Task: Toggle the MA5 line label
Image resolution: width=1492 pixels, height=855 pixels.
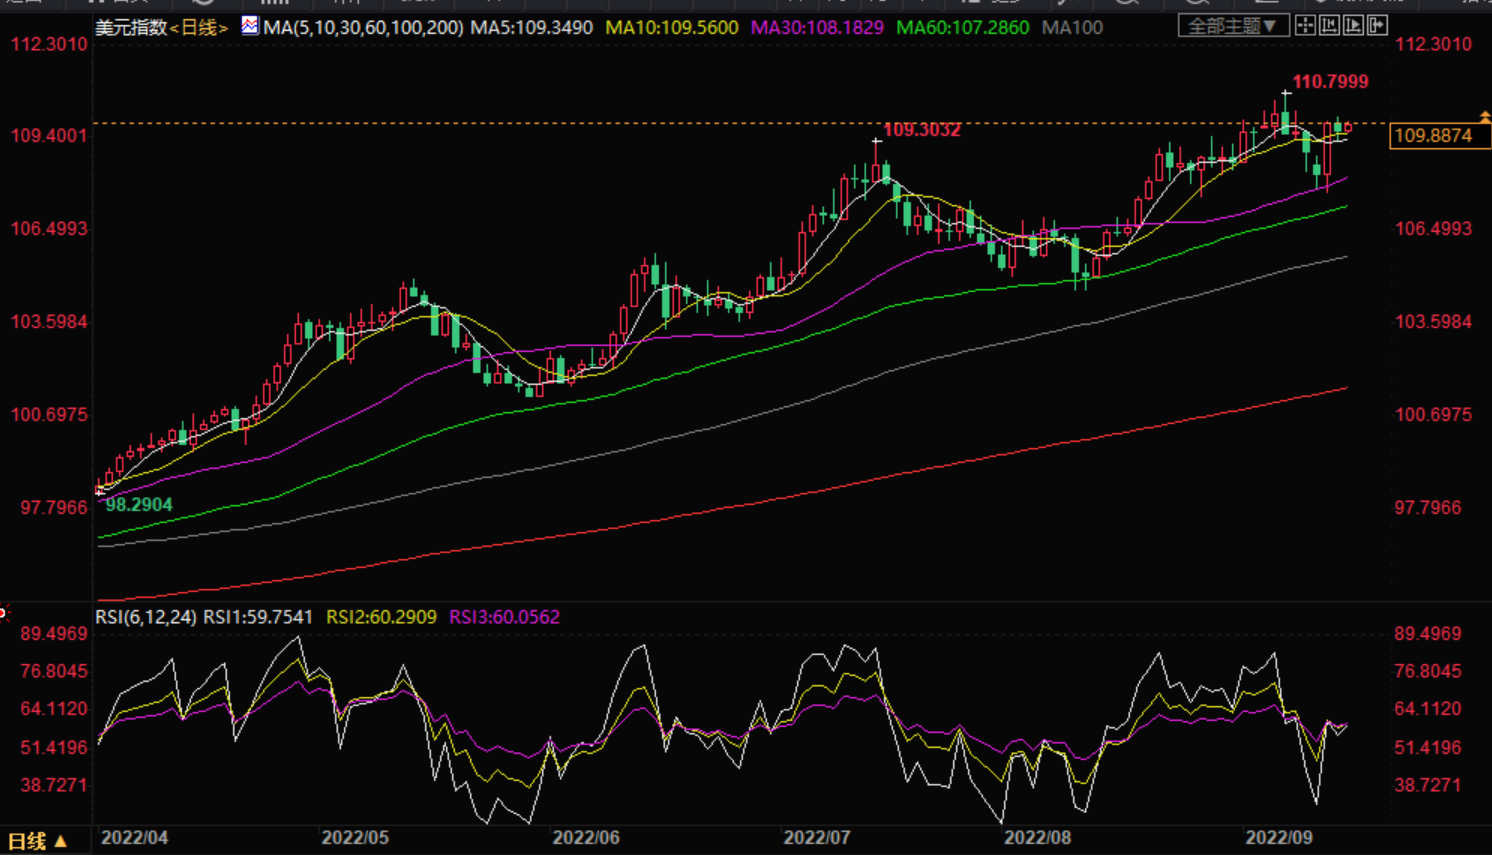Action: (531, 28)
